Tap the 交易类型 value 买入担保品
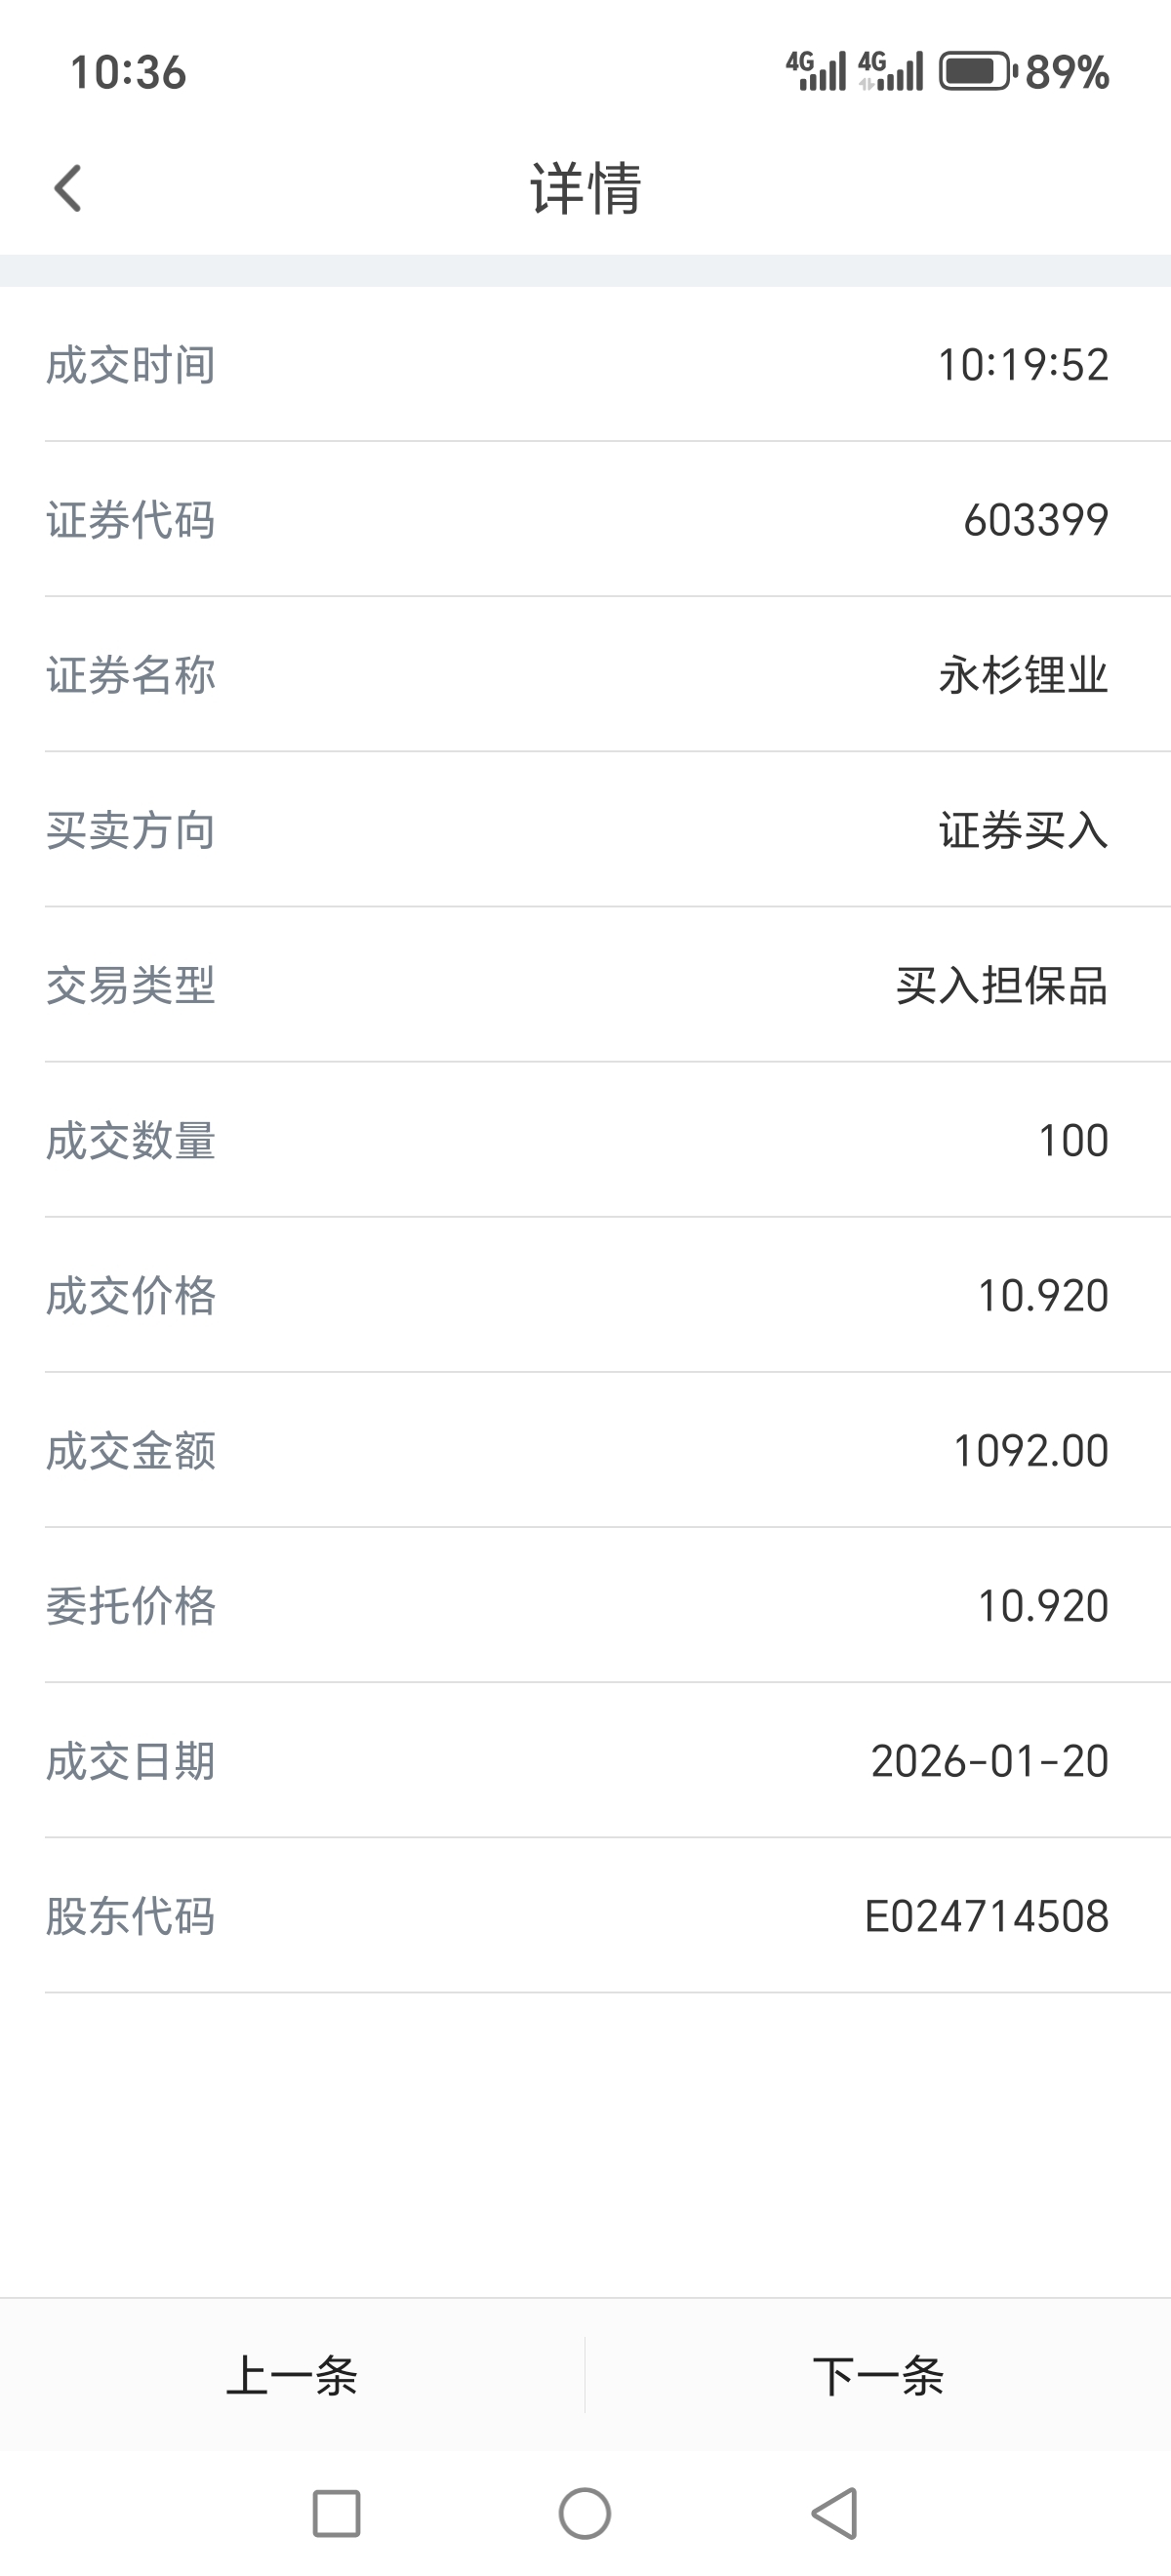1171x2576 pixels. (x=1002, y=985)
